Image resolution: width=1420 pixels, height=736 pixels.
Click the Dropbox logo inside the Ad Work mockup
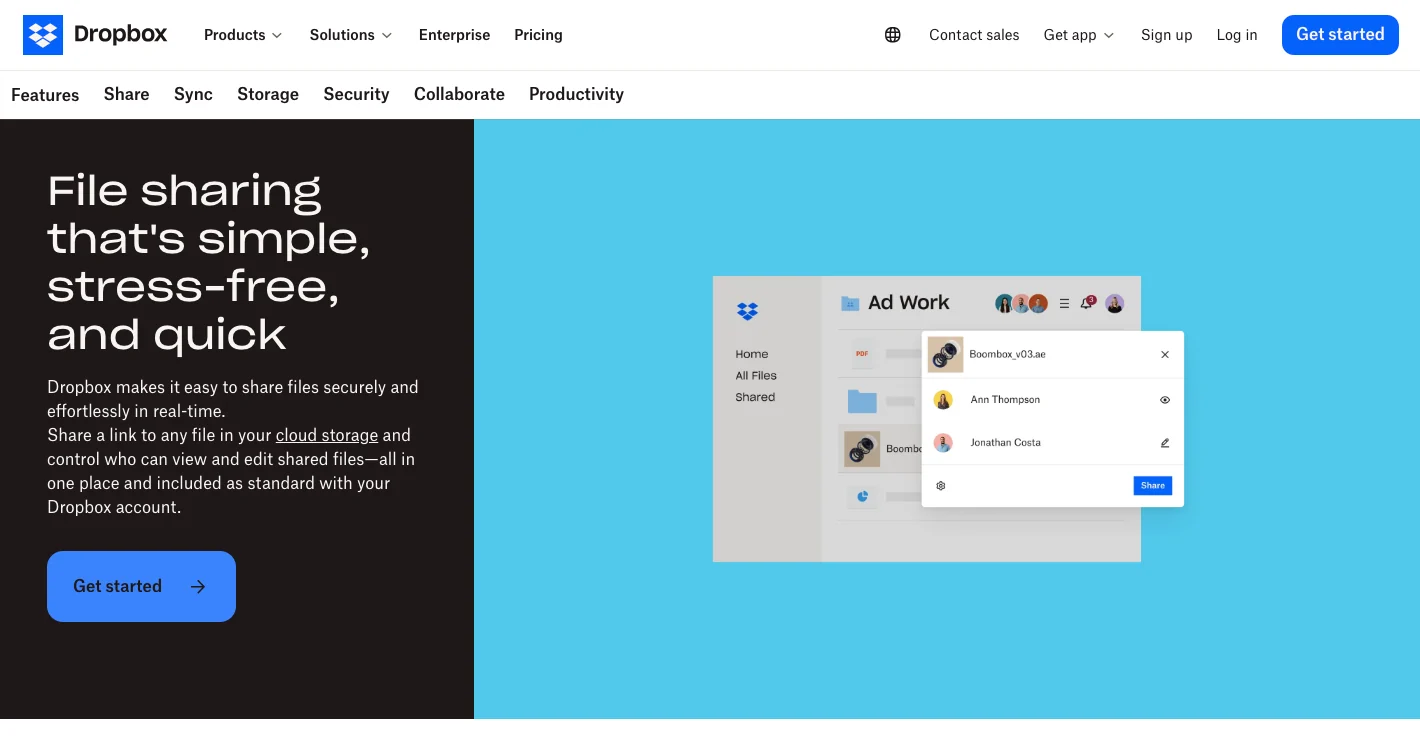tap(747, 311)
